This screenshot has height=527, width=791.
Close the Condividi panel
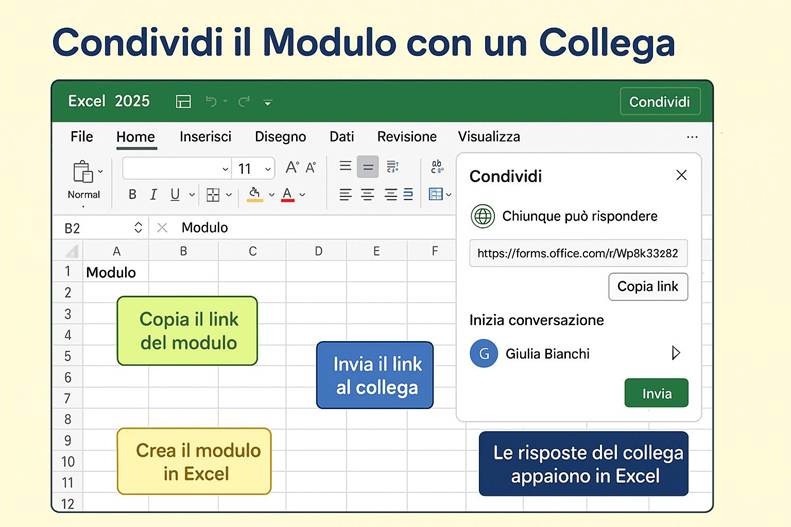pos(682,175)
